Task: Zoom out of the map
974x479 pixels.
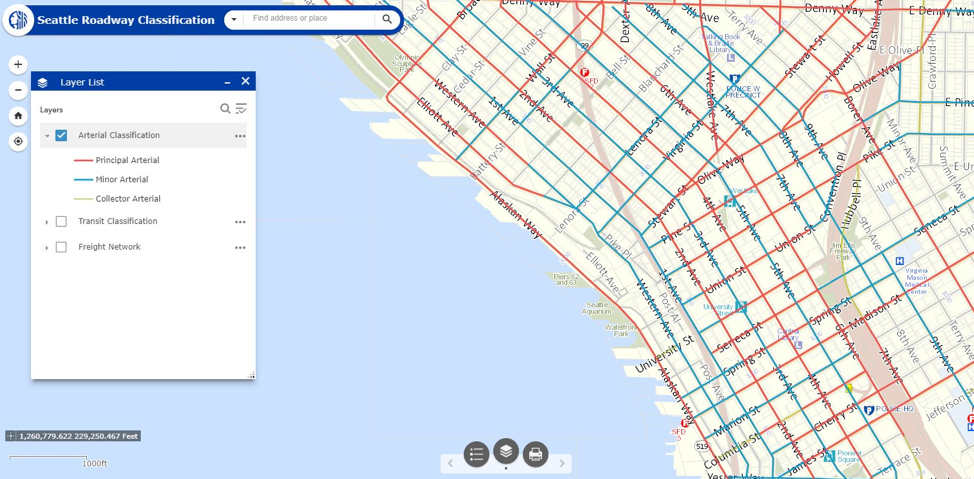Action: point(18,91)
